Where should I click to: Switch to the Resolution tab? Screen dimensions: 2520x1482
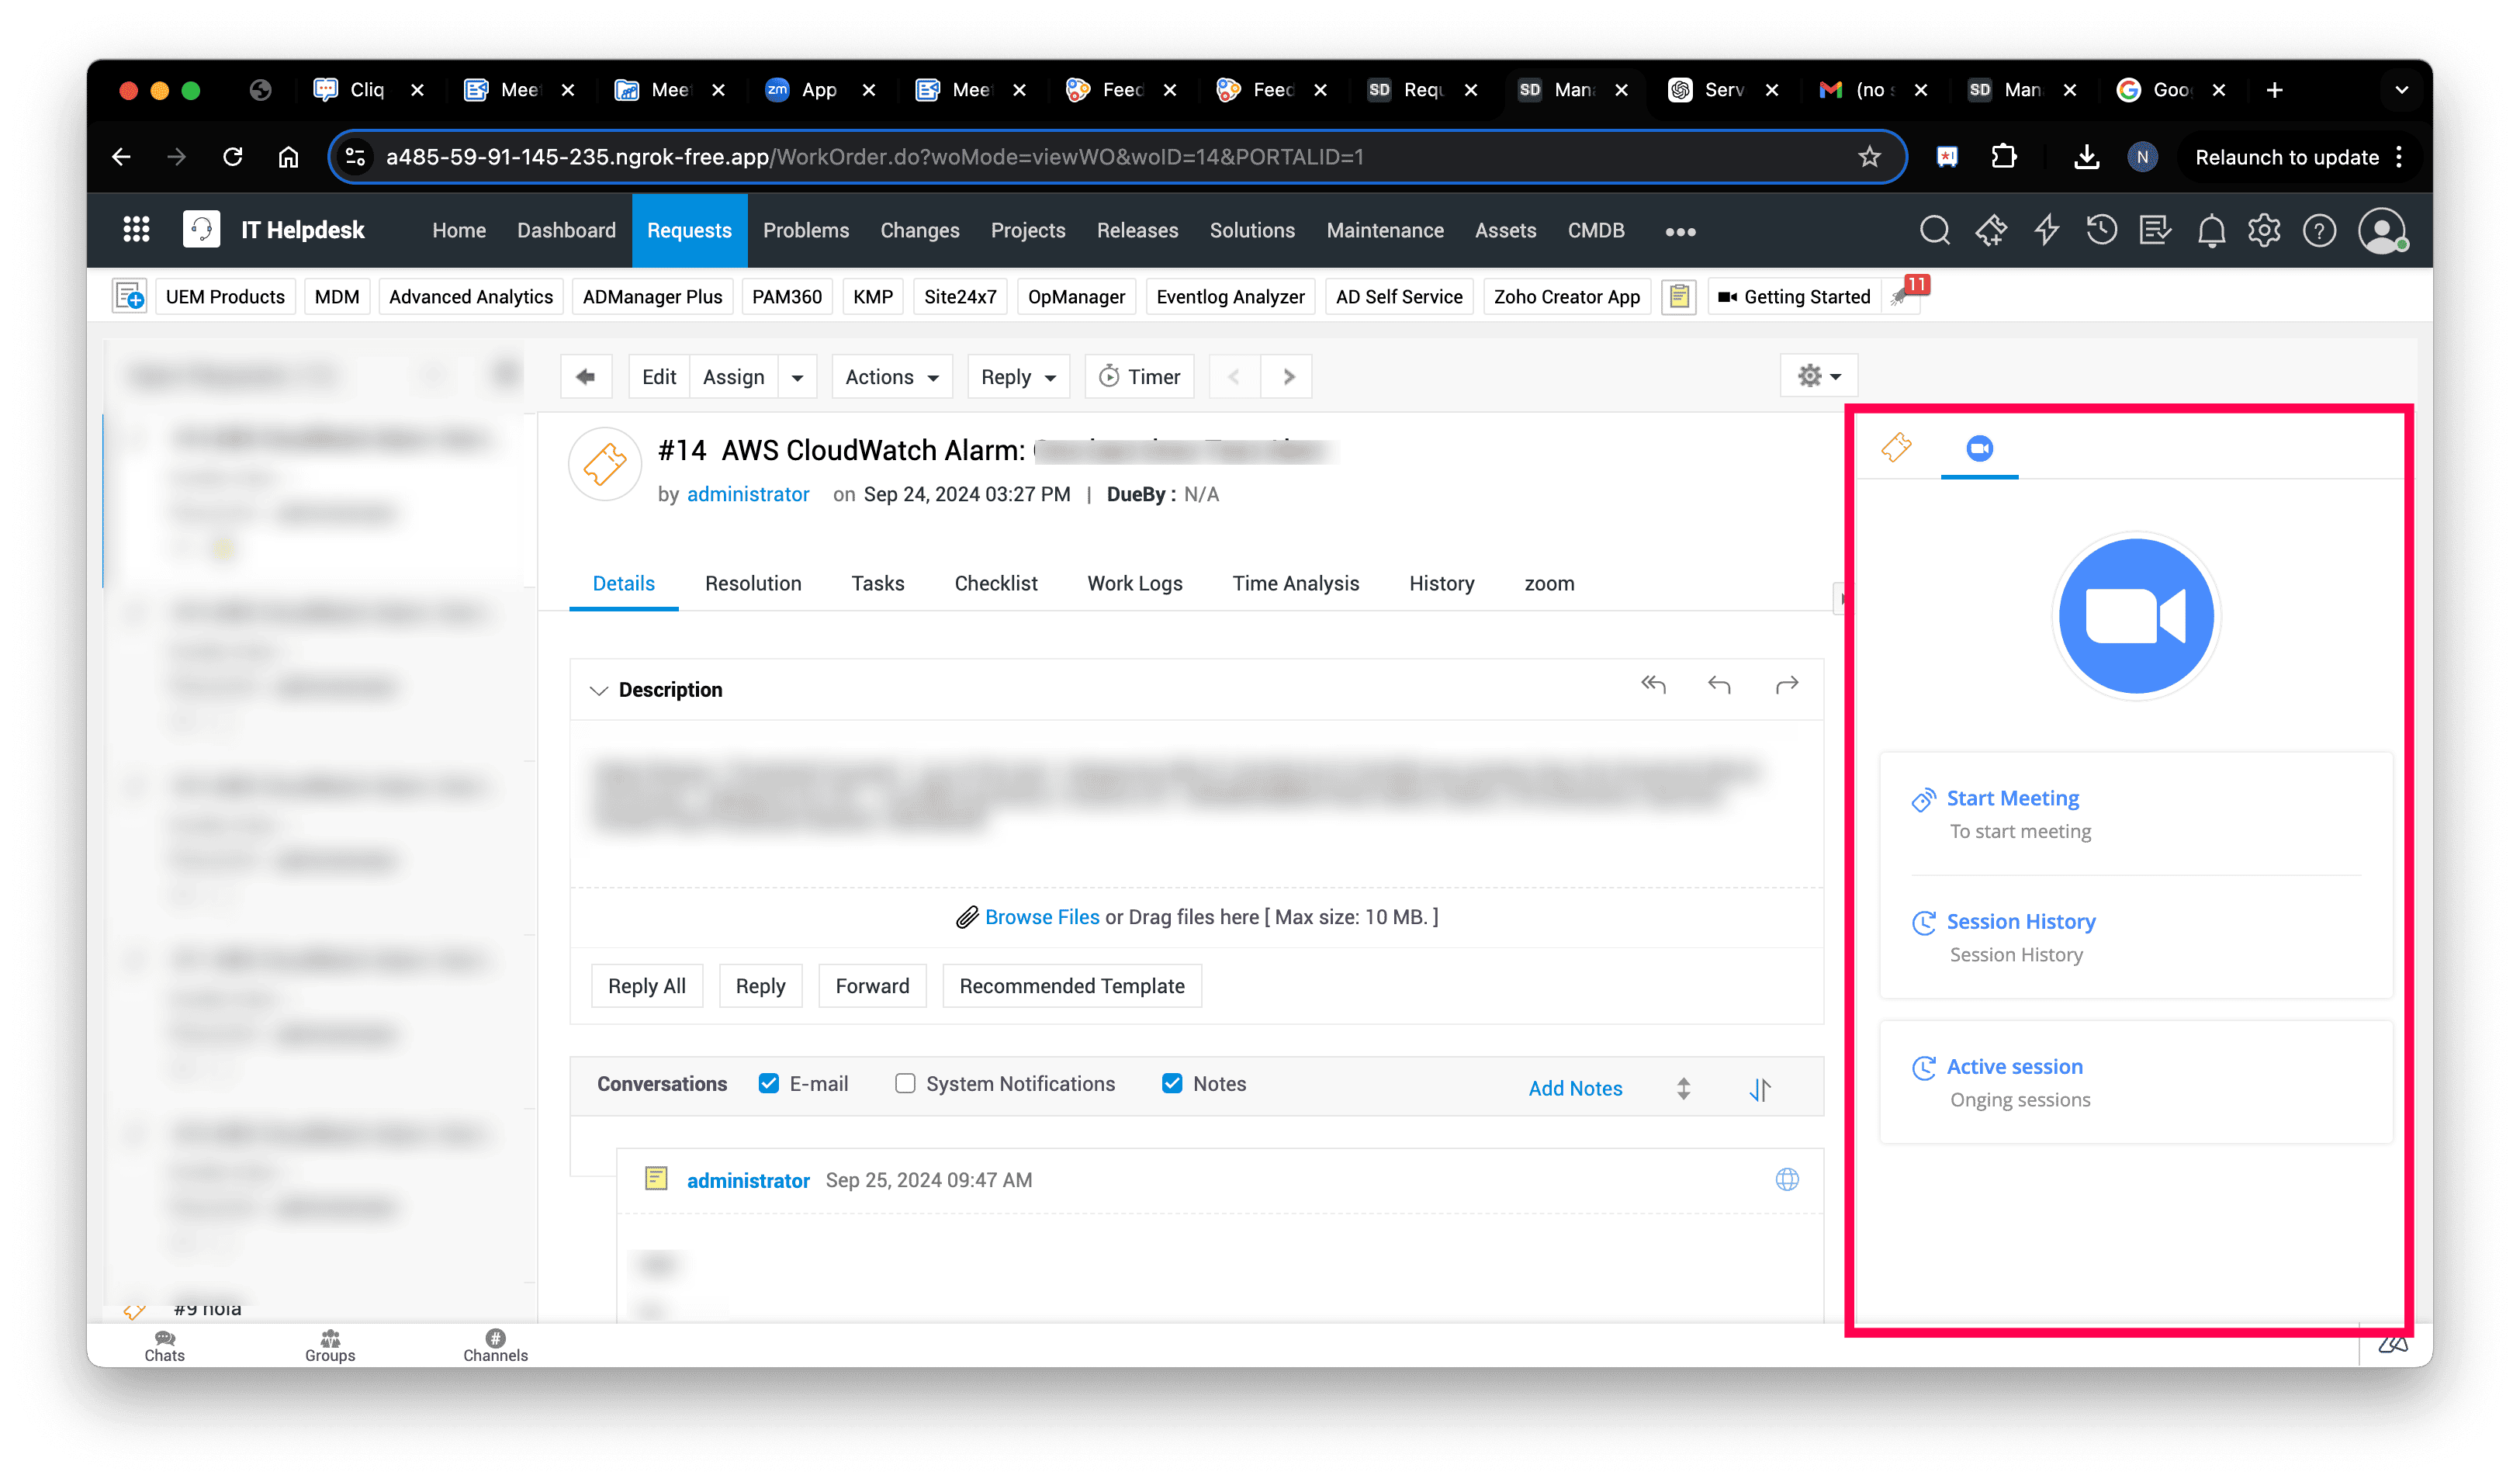click(x=753, y=583)
